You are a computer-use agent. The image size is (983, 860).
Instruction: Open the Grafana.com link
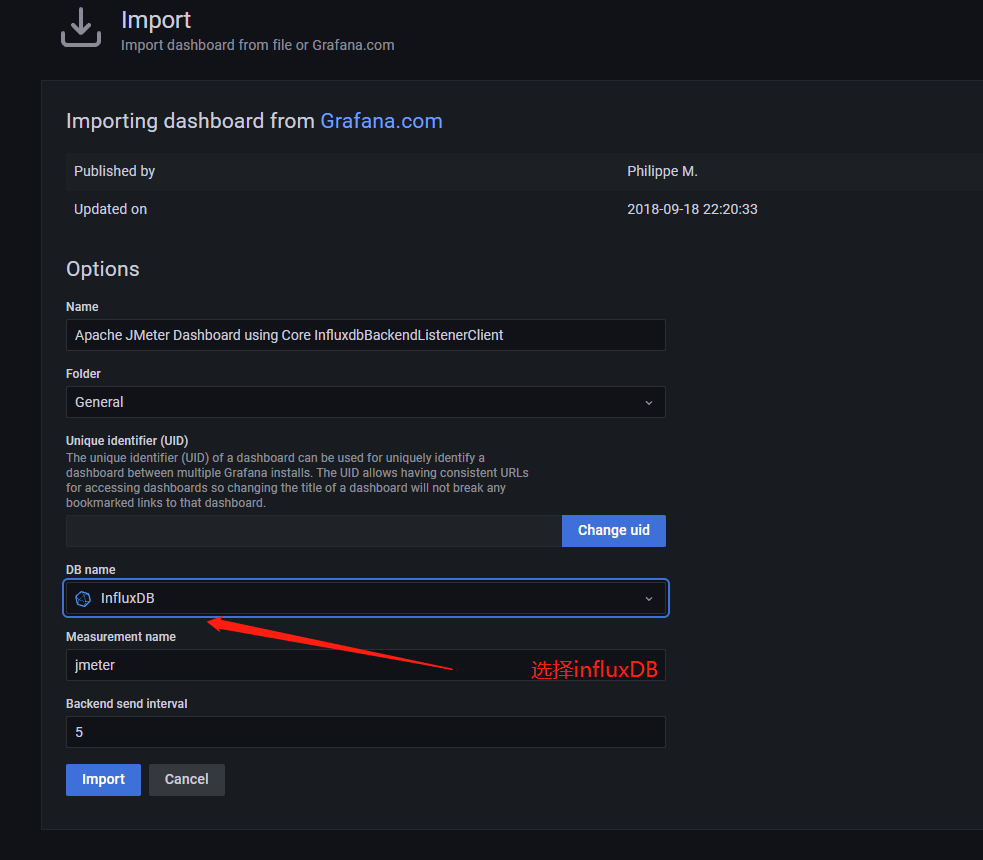click(x=381, y=120)
